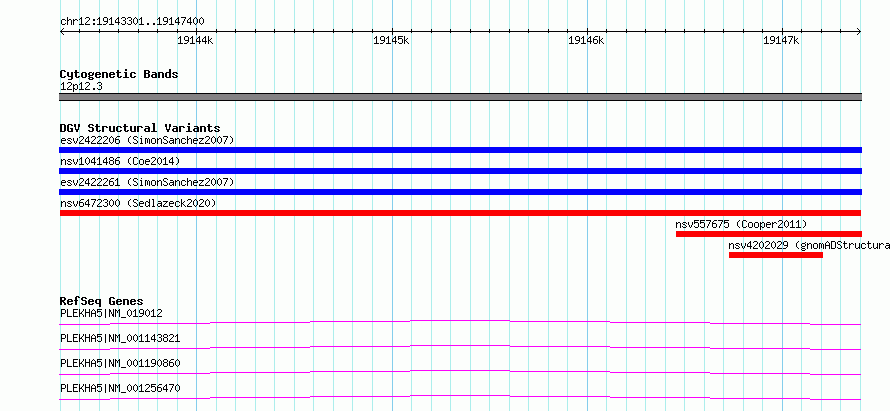This screenshot has height=411, width=890.
Task: Click the 12p12.3 band label
Action: 81,87
